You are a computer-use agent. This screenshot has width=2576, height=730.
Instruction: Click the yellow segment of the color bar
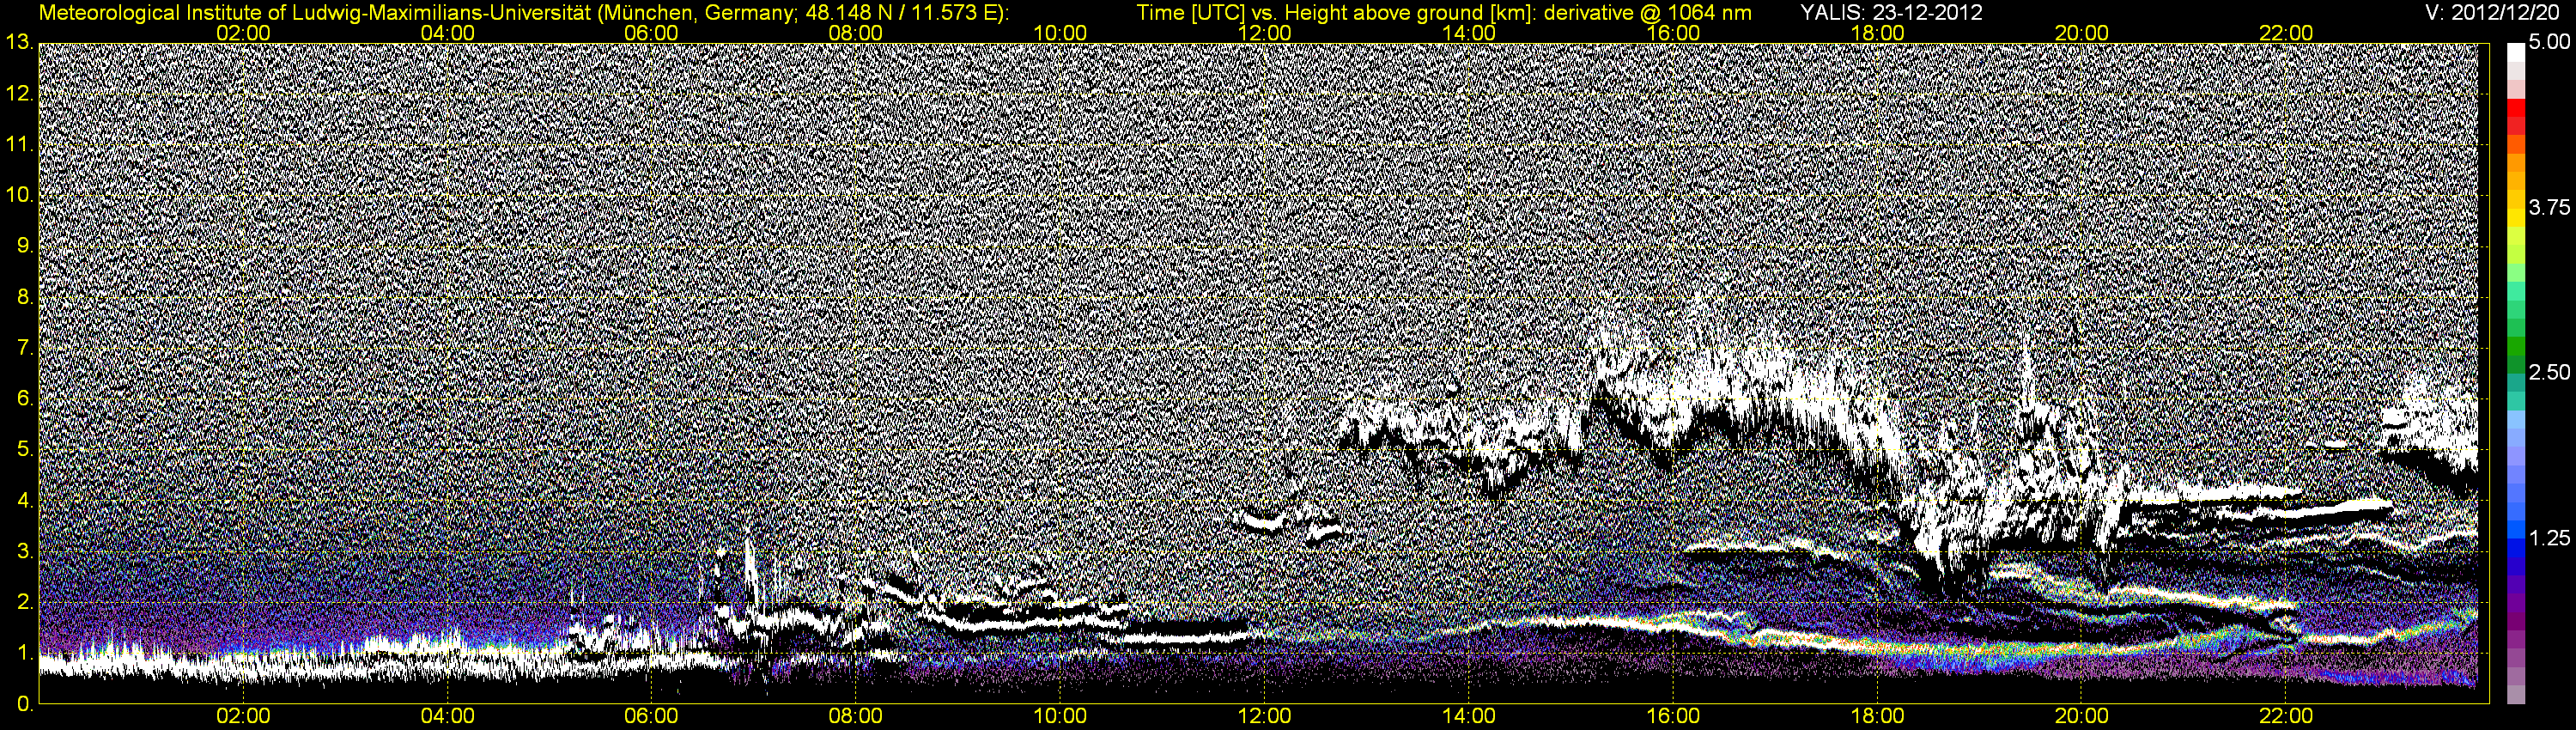(2515, 216)
